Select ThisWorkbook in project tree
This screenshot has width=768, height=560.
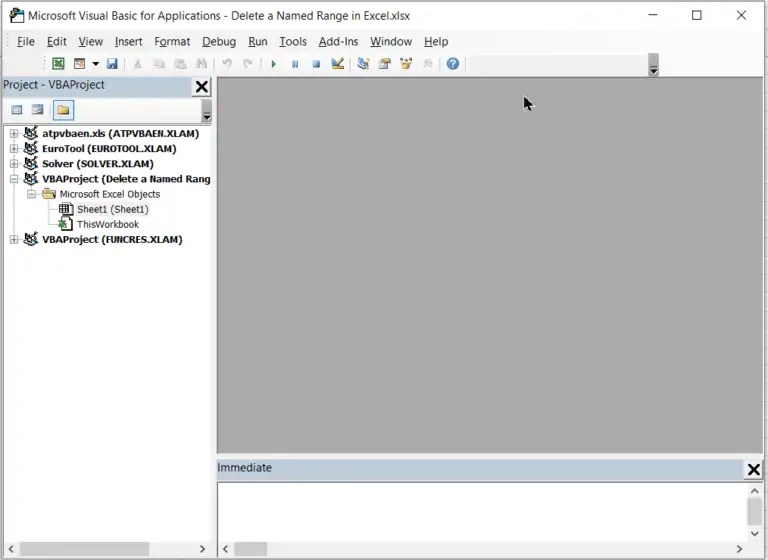[x=108, y=224]
